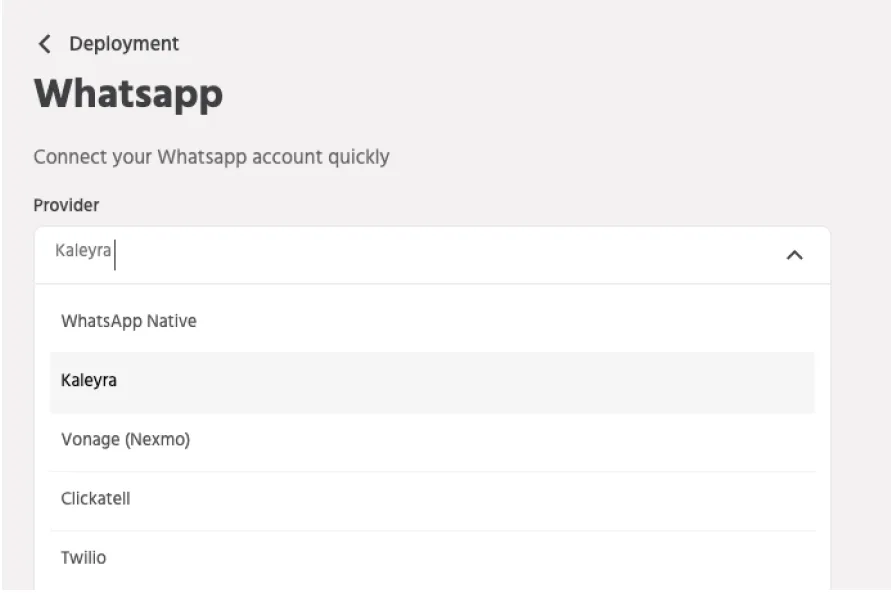Click empty space right of Twilio option row
The width and height of the screenshot is (891, 593).
click(x=511, y=559)
